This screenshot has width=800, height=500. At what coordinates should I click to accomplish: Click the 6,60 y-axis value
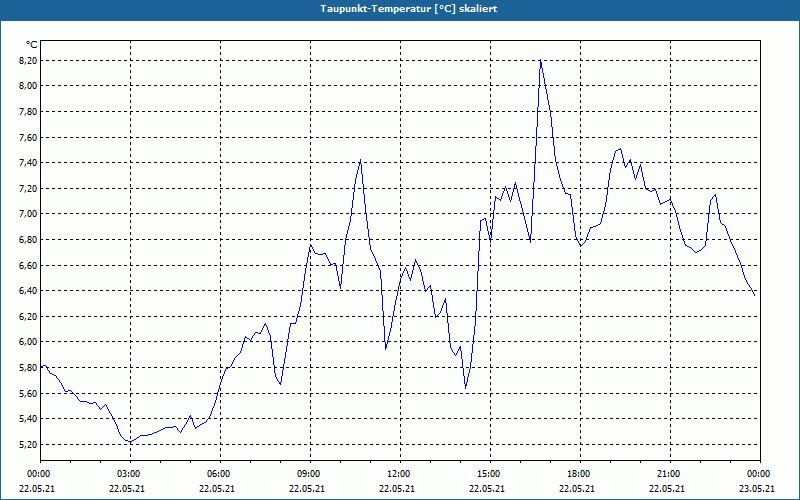point(29,265)
